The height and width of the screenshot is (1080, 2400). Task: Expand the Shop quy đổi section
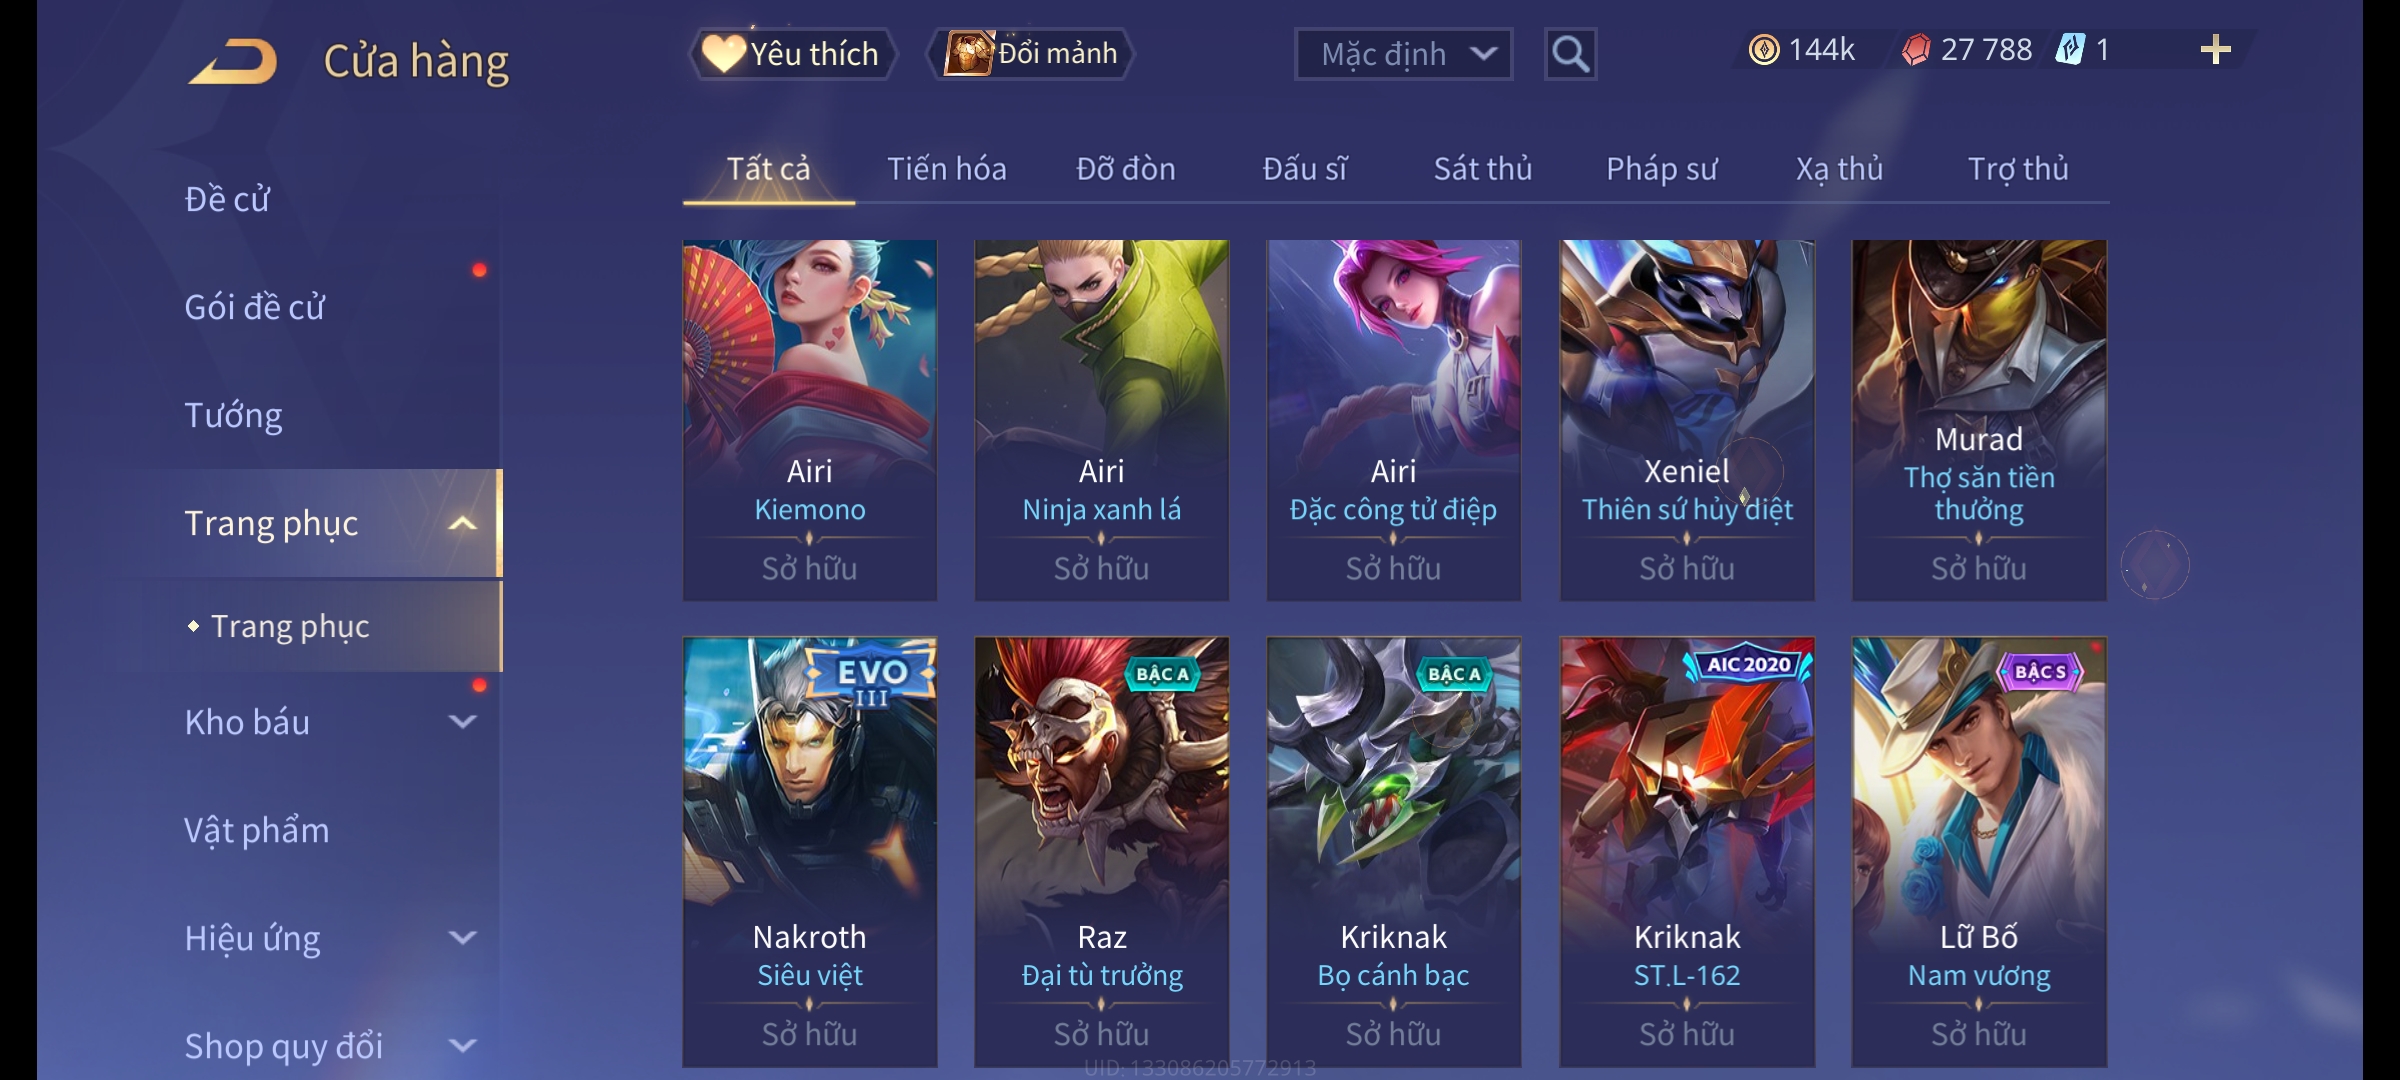tap(462, 1045)
